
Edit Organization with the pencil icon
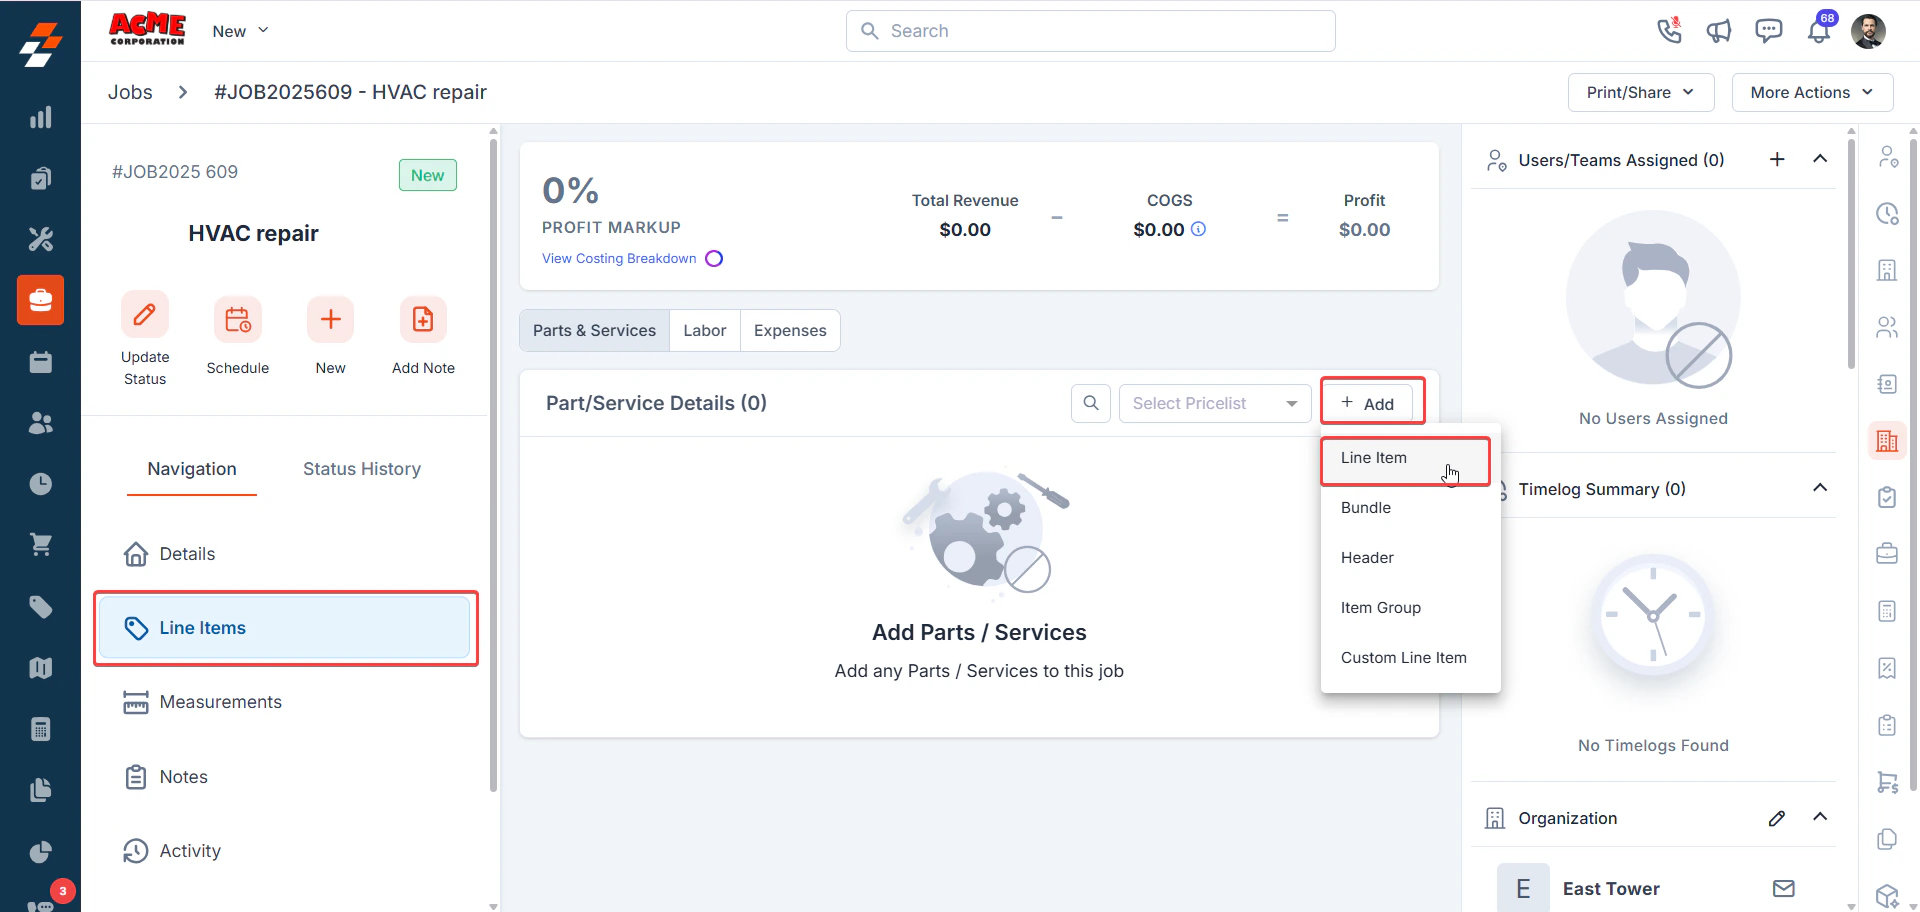[x=1777, y=818]
